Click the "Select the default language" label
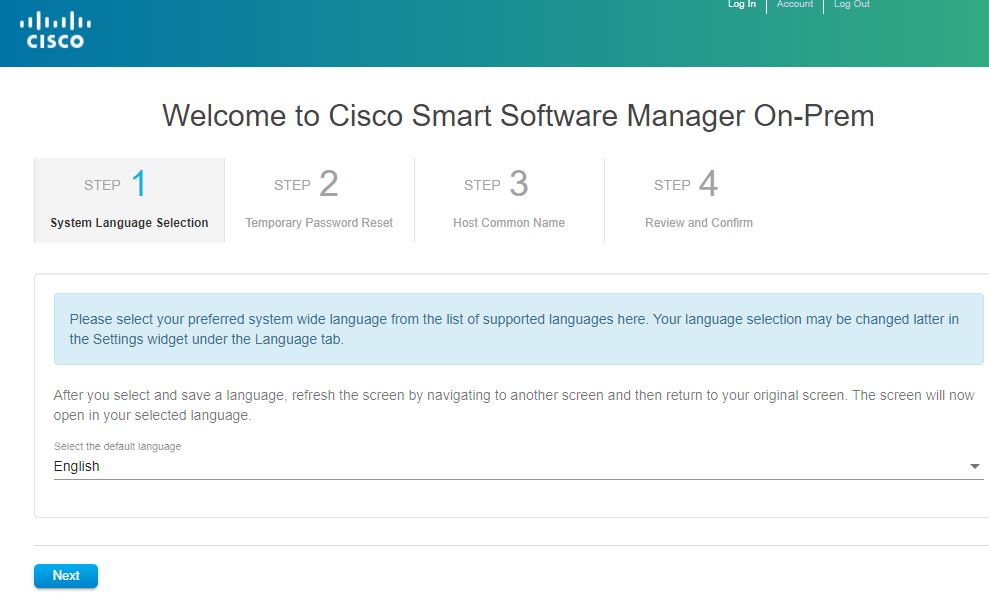989x610 pixels. tap(117, 447)
